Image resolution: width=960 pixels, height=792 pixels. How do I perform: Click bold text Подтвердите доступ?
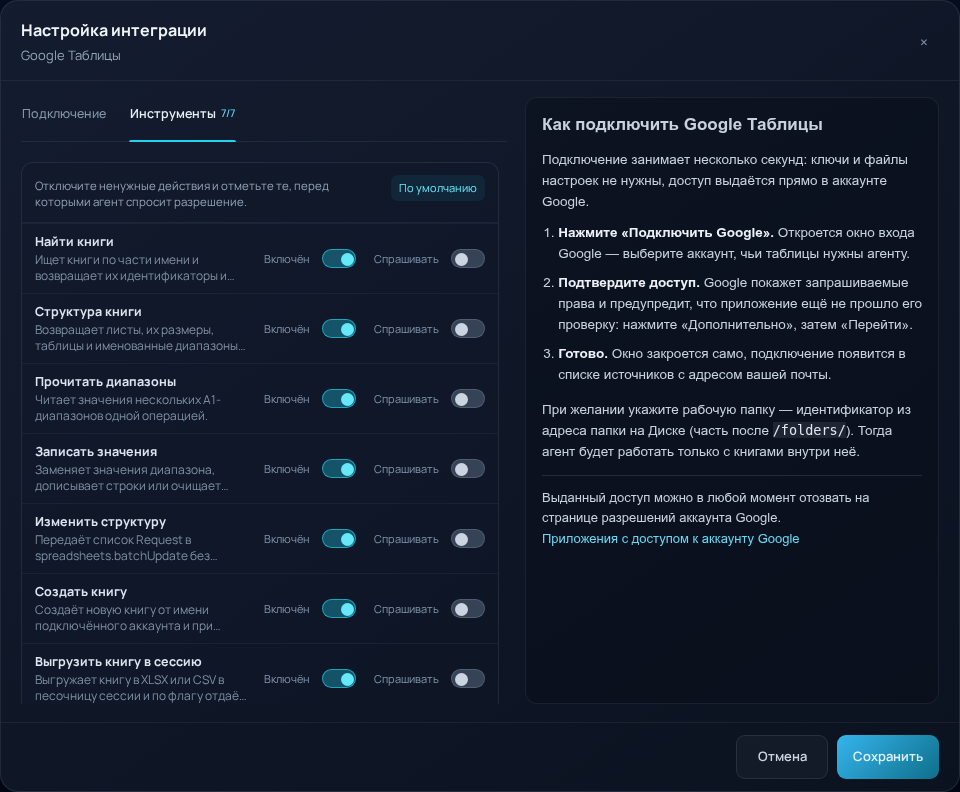(629, 283)
